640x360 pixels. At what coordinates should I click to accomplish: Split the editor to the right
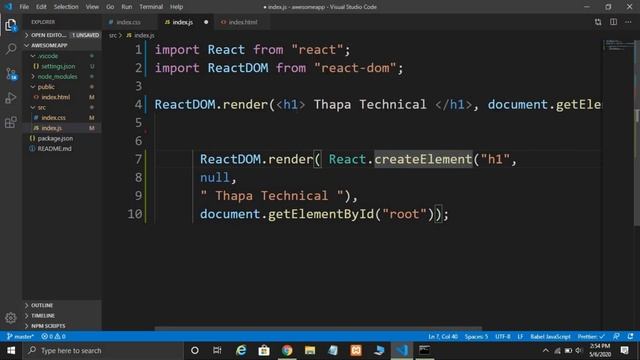[613, 22]
